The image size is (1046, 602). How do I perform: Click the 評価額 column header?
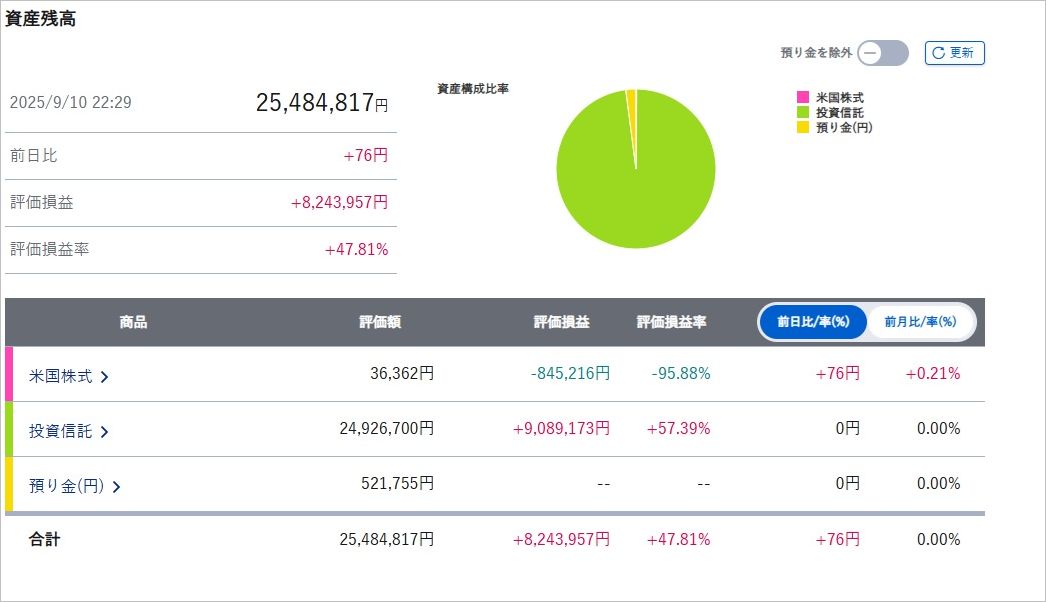point(380,322)
